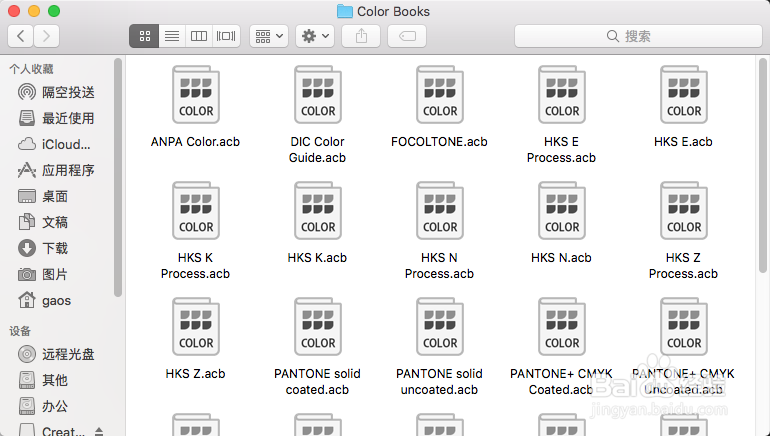Minimize window with the yellow button
Screen dimensions: 770x436
click(34, 11)
